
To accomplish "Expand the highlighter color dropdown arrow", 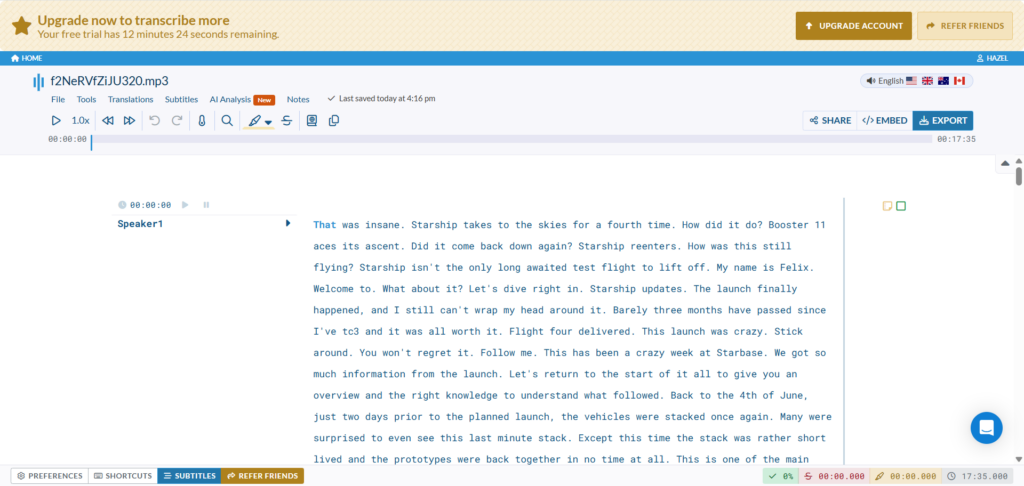I will click(x=268, y=122).
